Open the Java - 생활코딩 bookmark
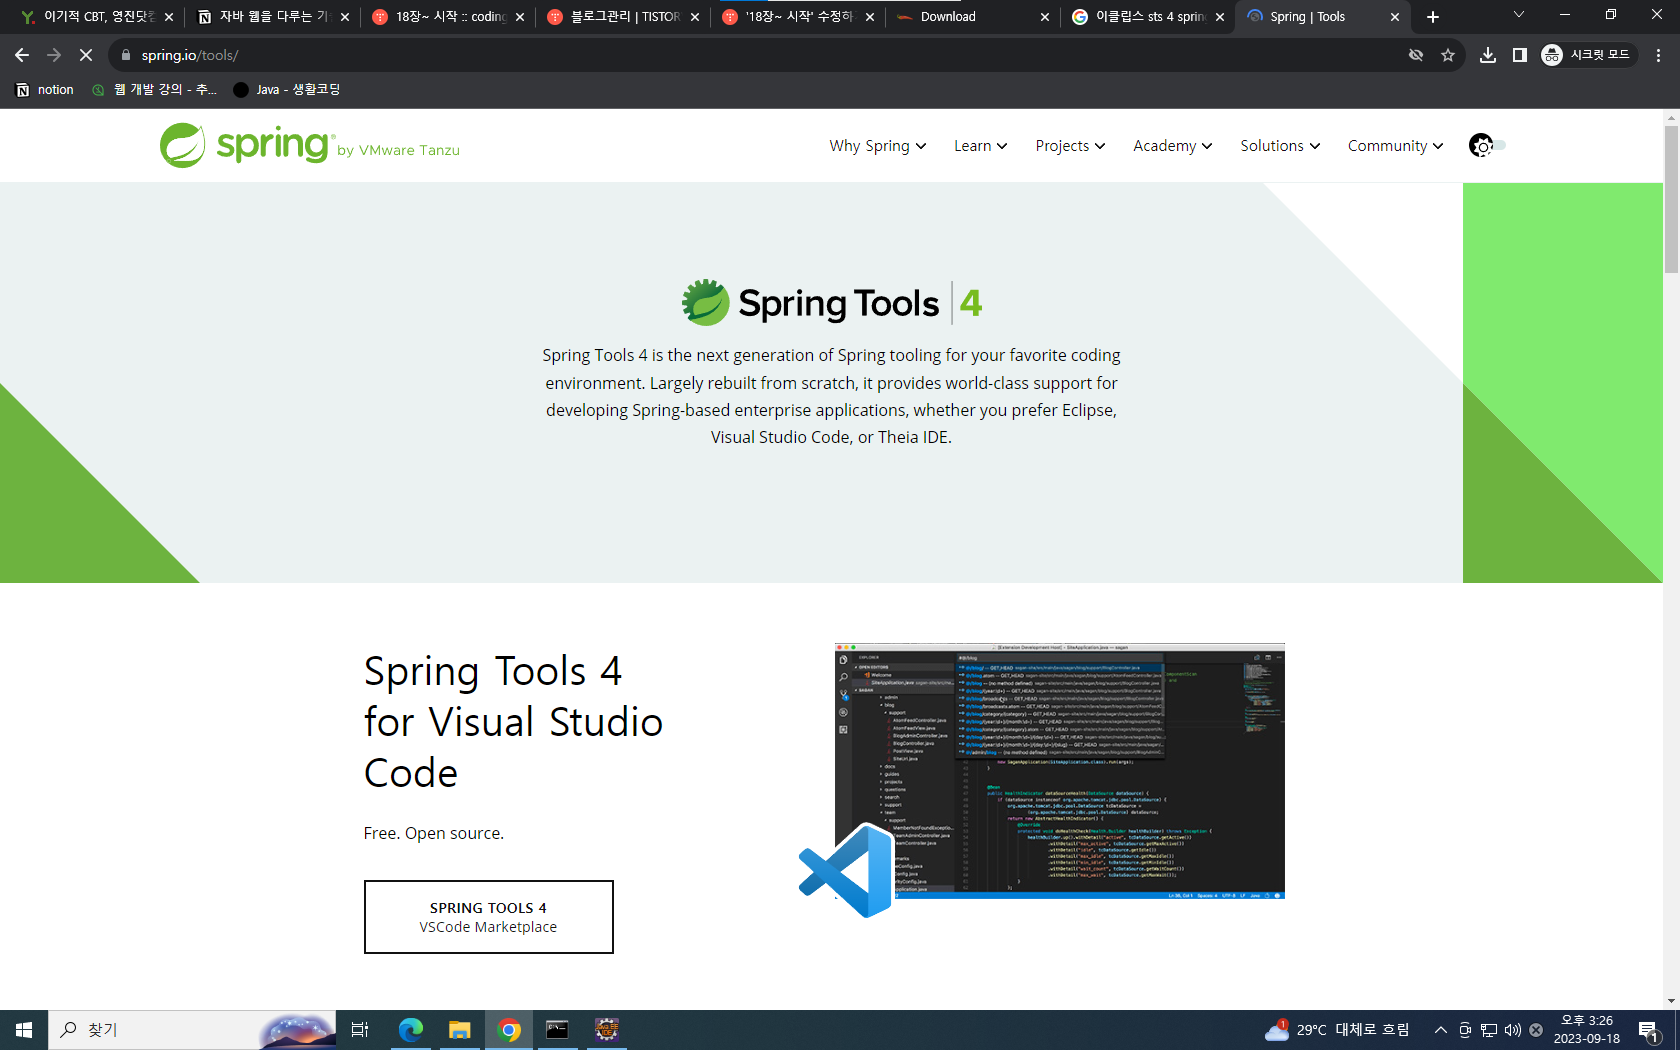This screenshot has height=1050, width=1680. coord(287,90)
